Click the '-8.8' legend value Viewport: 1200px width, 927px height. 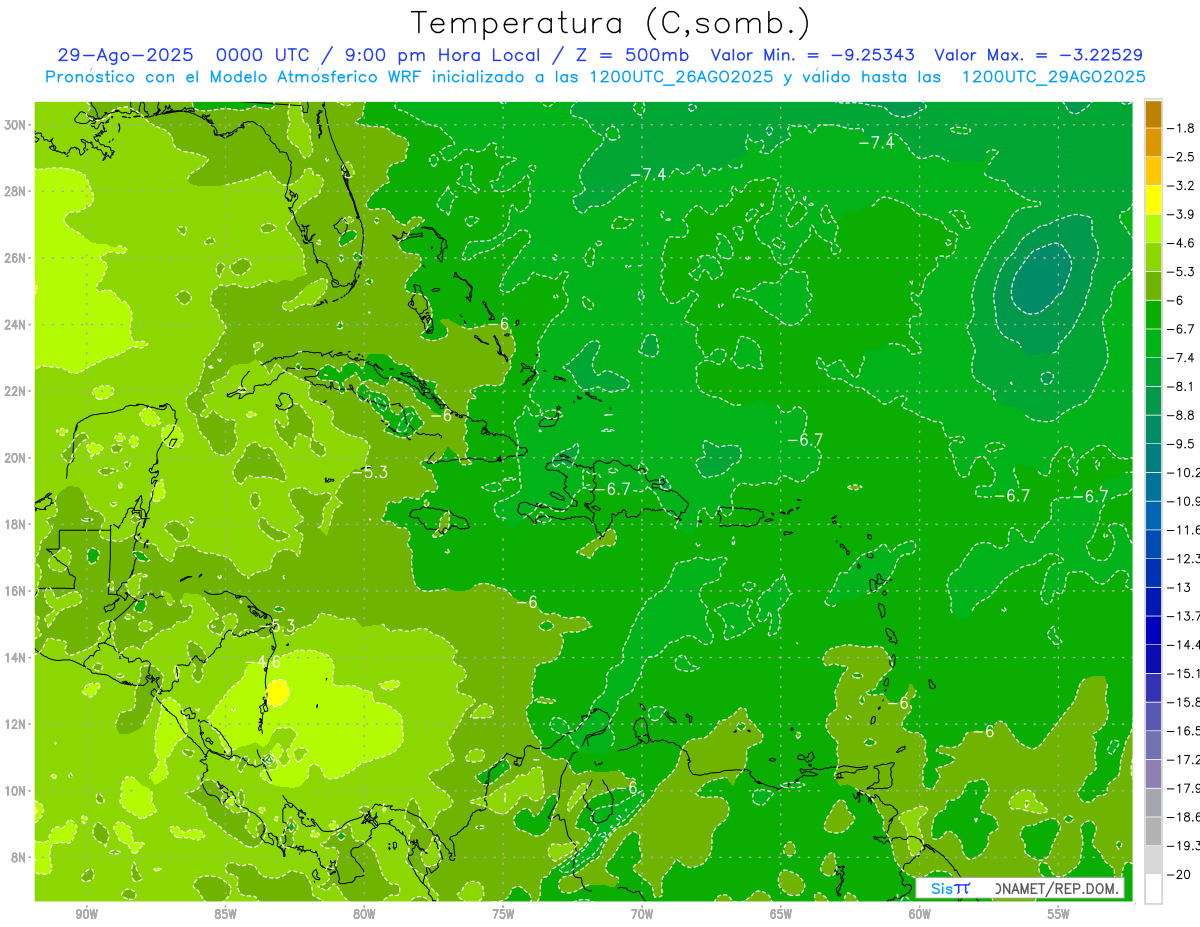(1182, 415)
